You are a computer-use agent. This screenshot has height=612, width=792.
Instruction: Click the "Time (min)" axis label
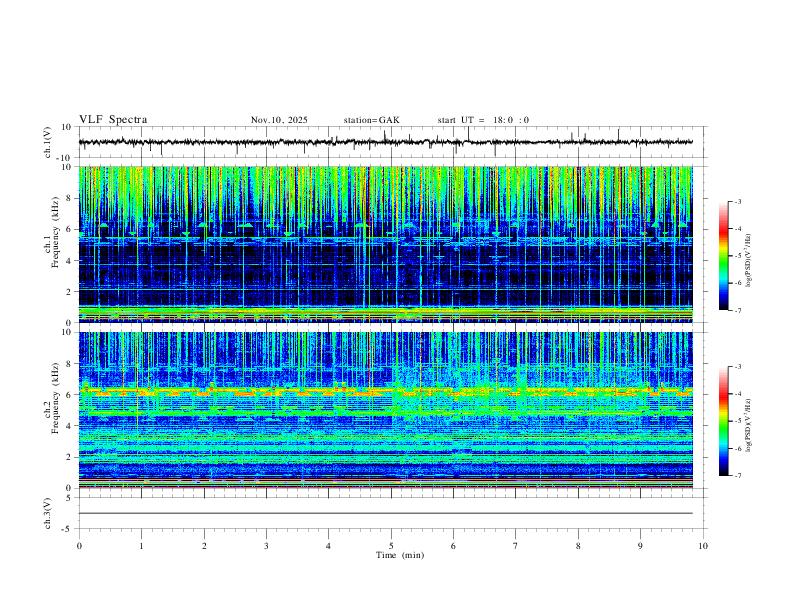click(x=400, y=555)
